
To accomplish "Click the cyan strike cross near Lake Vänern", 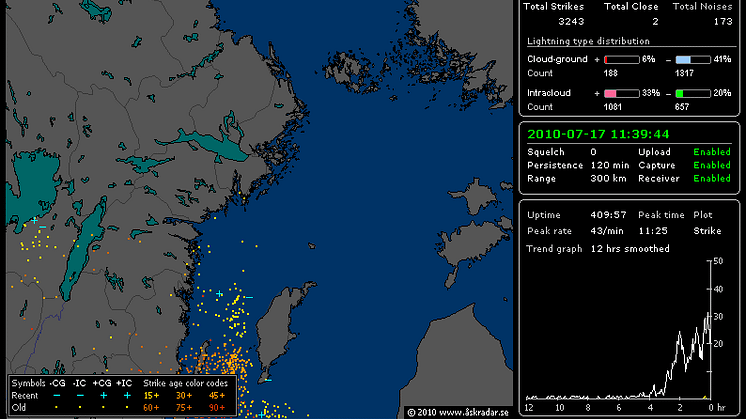I will coord(34,219).
